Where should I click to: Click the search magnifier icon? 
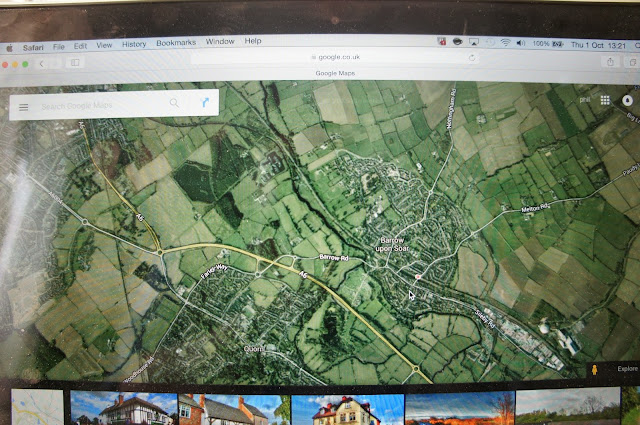pos(174,103)
